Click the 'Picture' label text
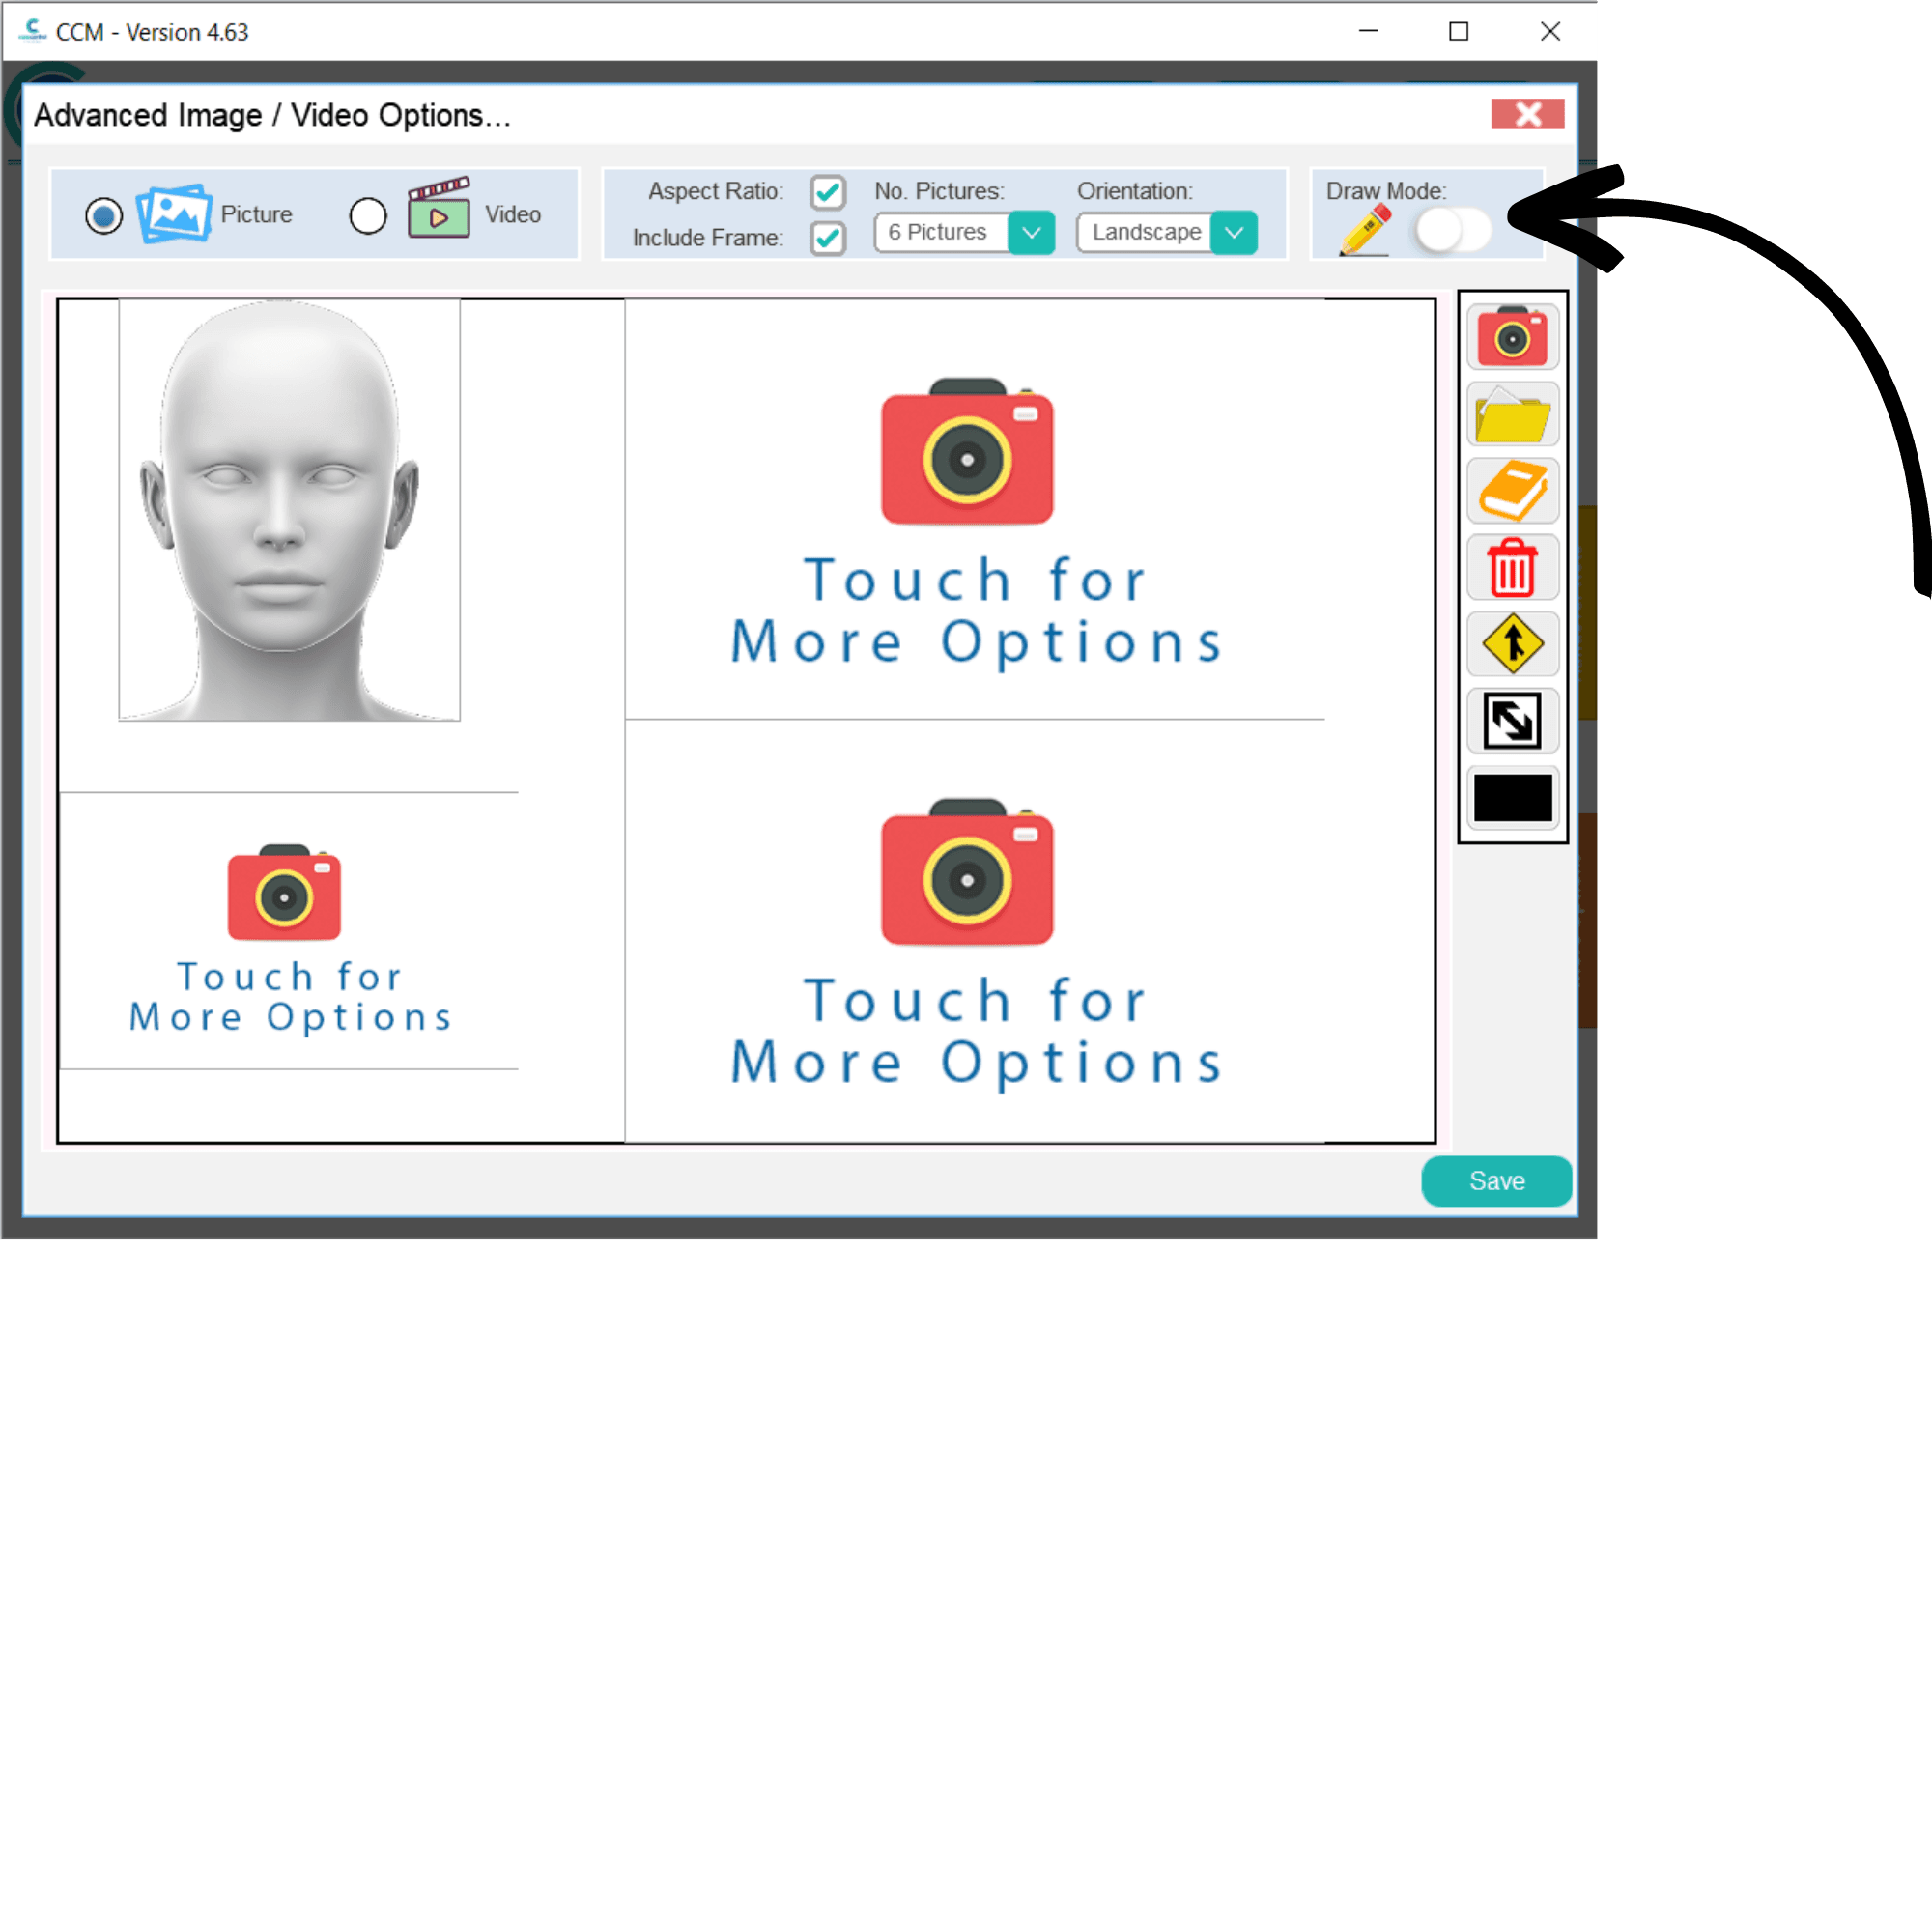 (x=256, y=215)
